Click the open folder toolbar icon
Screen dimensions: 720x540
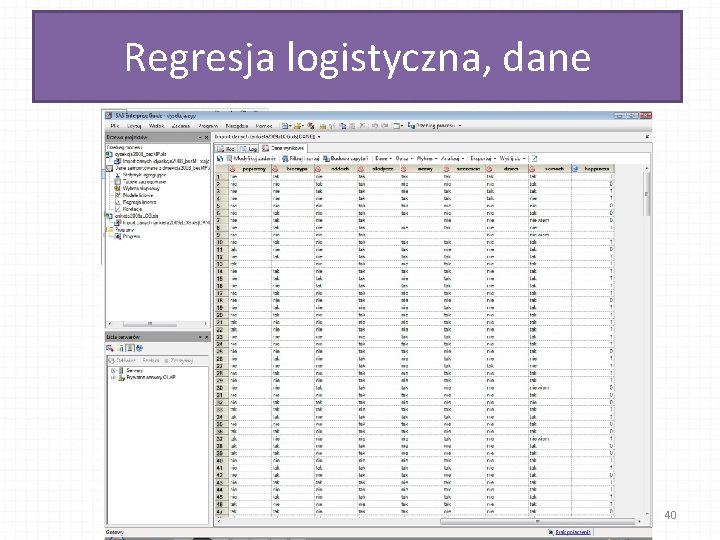298,125
